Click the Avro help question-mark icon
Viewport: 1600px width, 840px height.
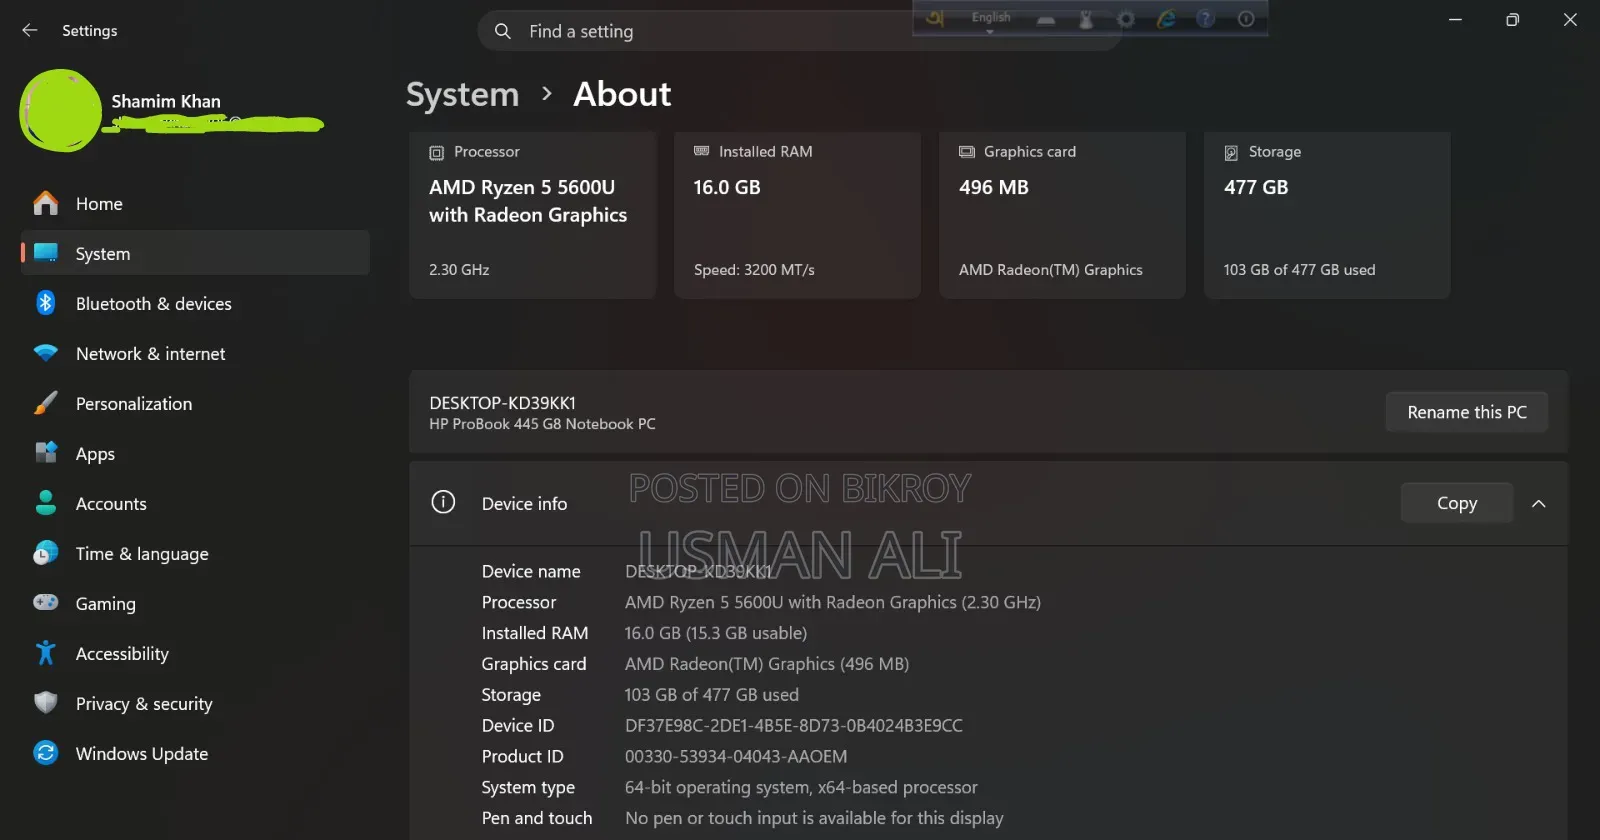tap(1206, 19)
